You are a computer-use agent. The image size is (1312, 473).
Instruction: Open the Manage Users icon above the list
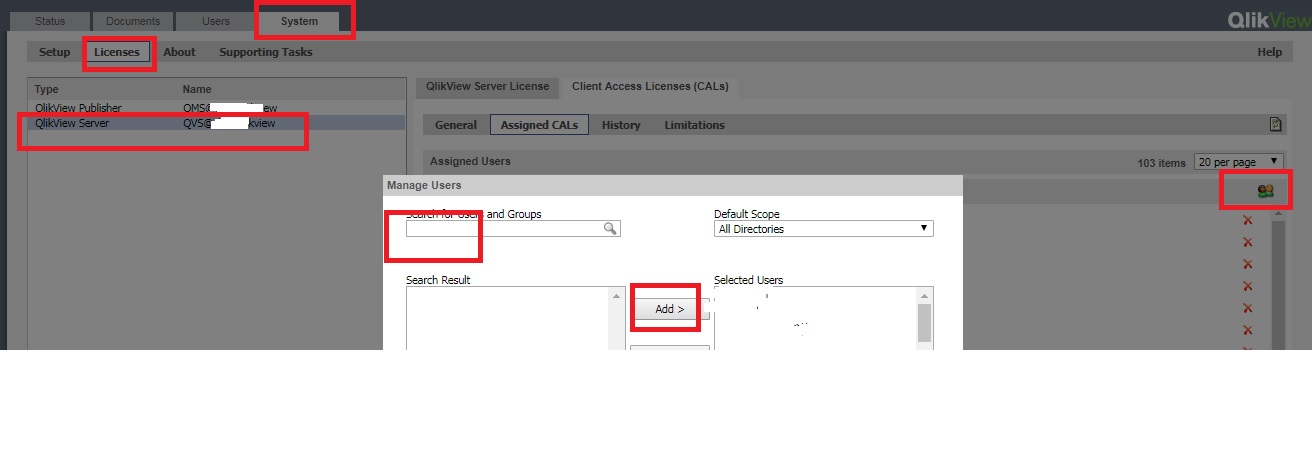(x=1265, y=190)
